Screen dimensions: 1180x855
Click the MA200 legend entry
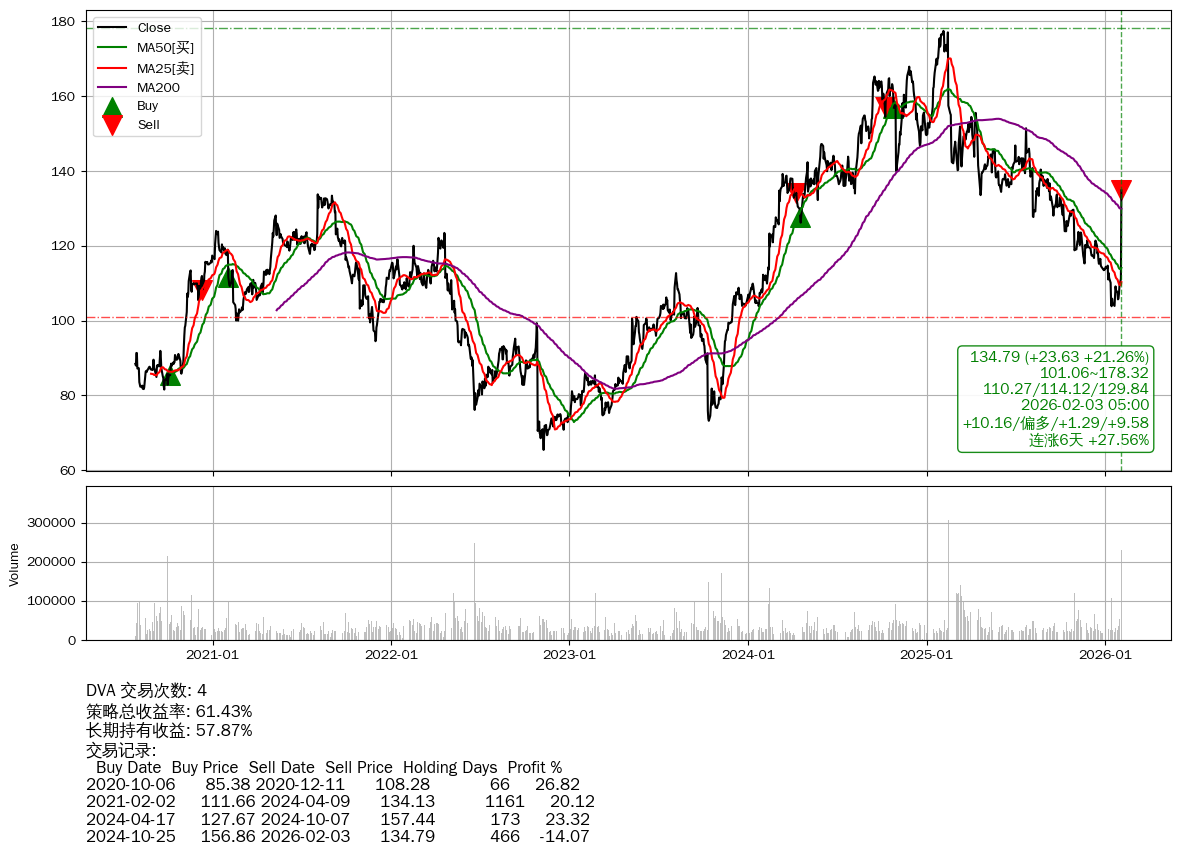tap(158, 87)
